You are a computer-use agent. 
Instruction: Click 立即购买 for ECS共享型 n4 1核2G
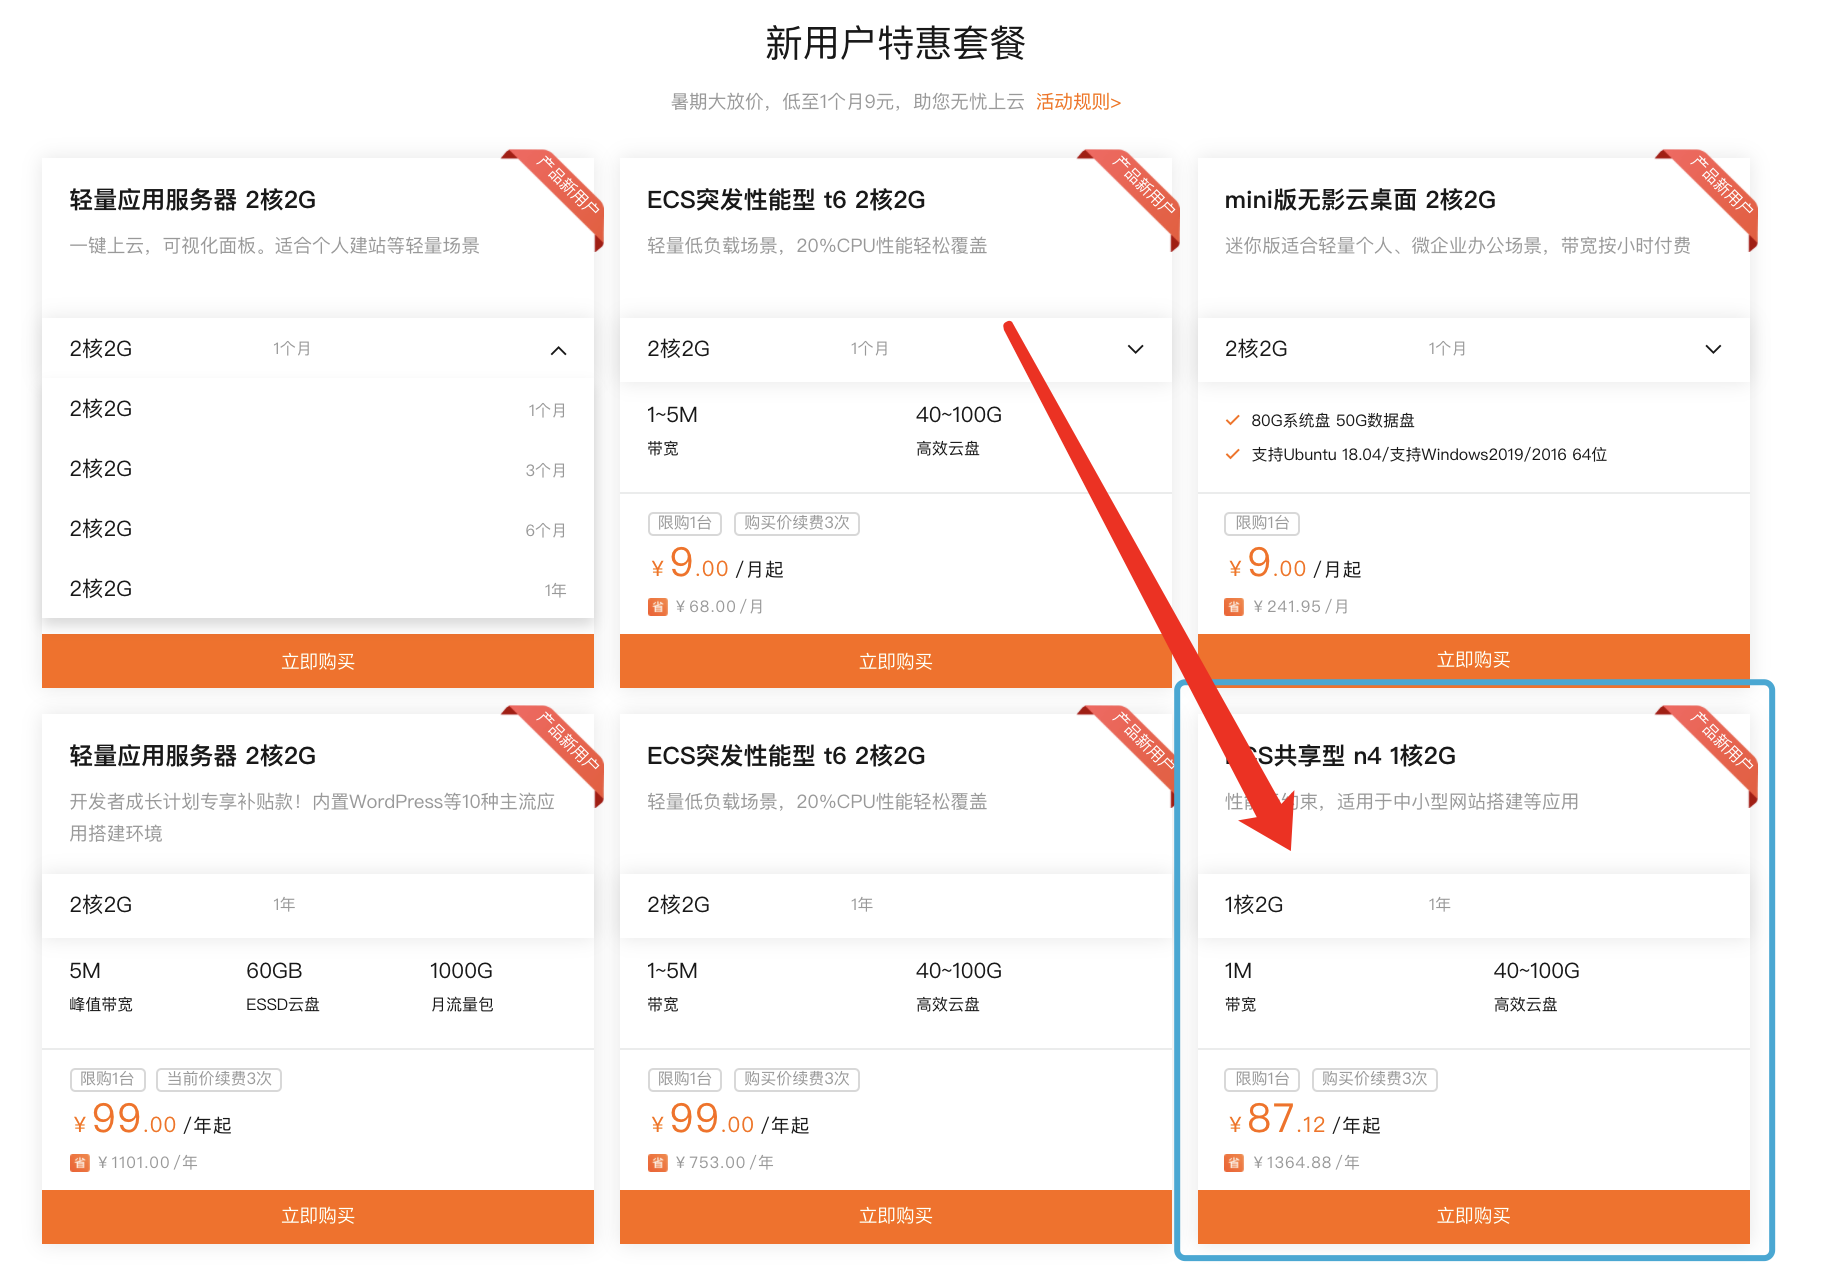pyautogui.click(x=1473, y=1216)
